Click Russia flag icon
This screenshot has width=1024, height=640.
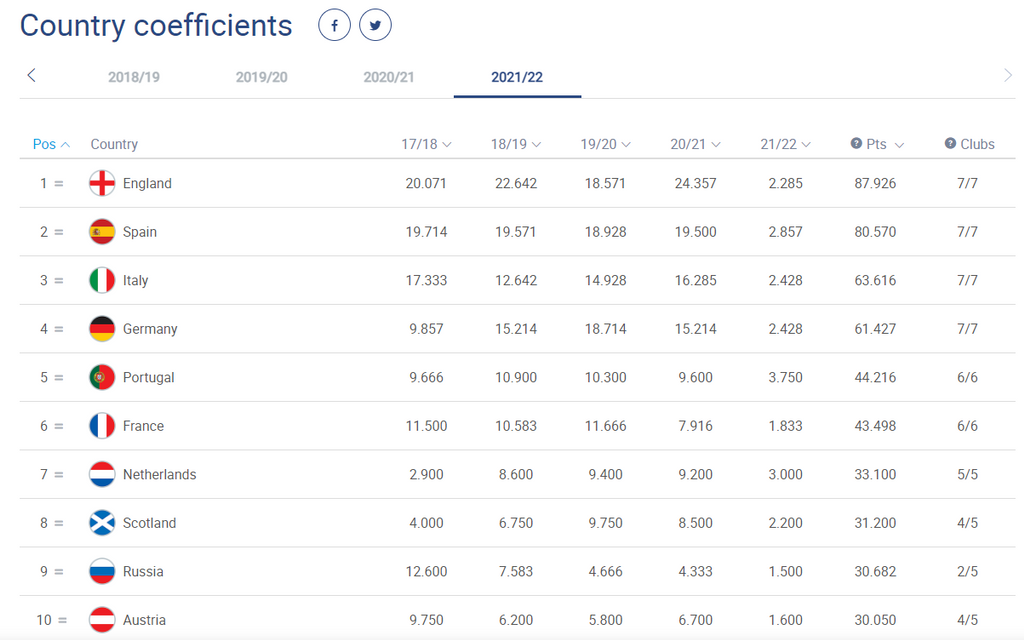tap(102, 571)
